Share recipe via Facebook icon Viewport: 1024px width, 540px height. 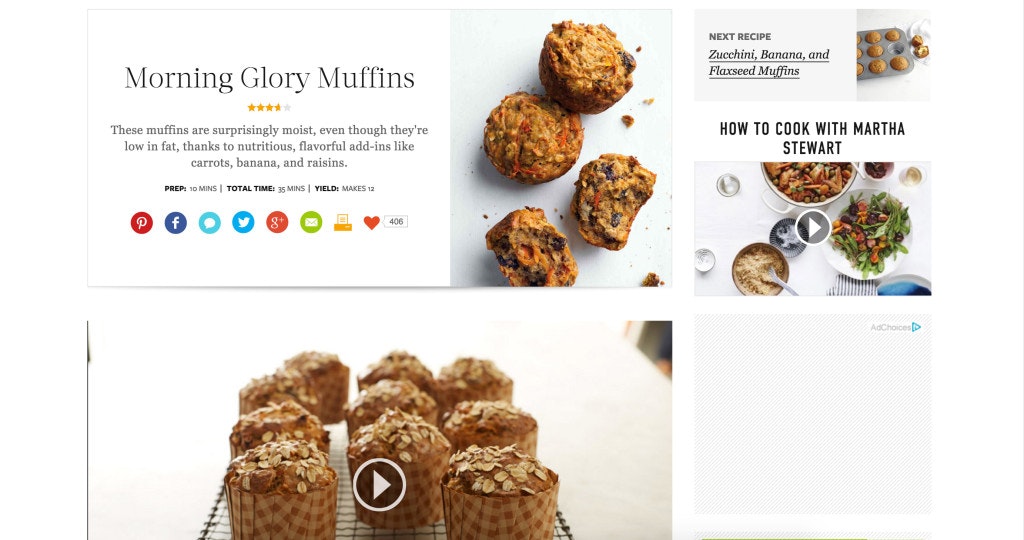pos(176,223)
